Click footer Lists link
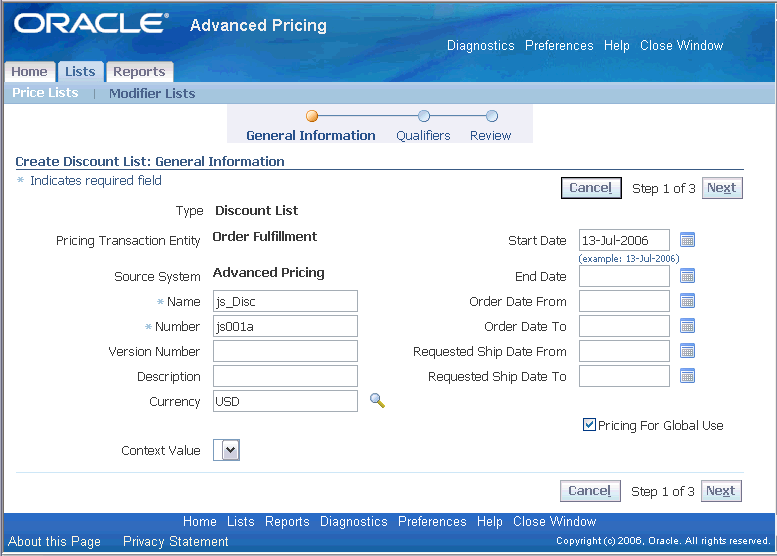 tap(241, 522)
